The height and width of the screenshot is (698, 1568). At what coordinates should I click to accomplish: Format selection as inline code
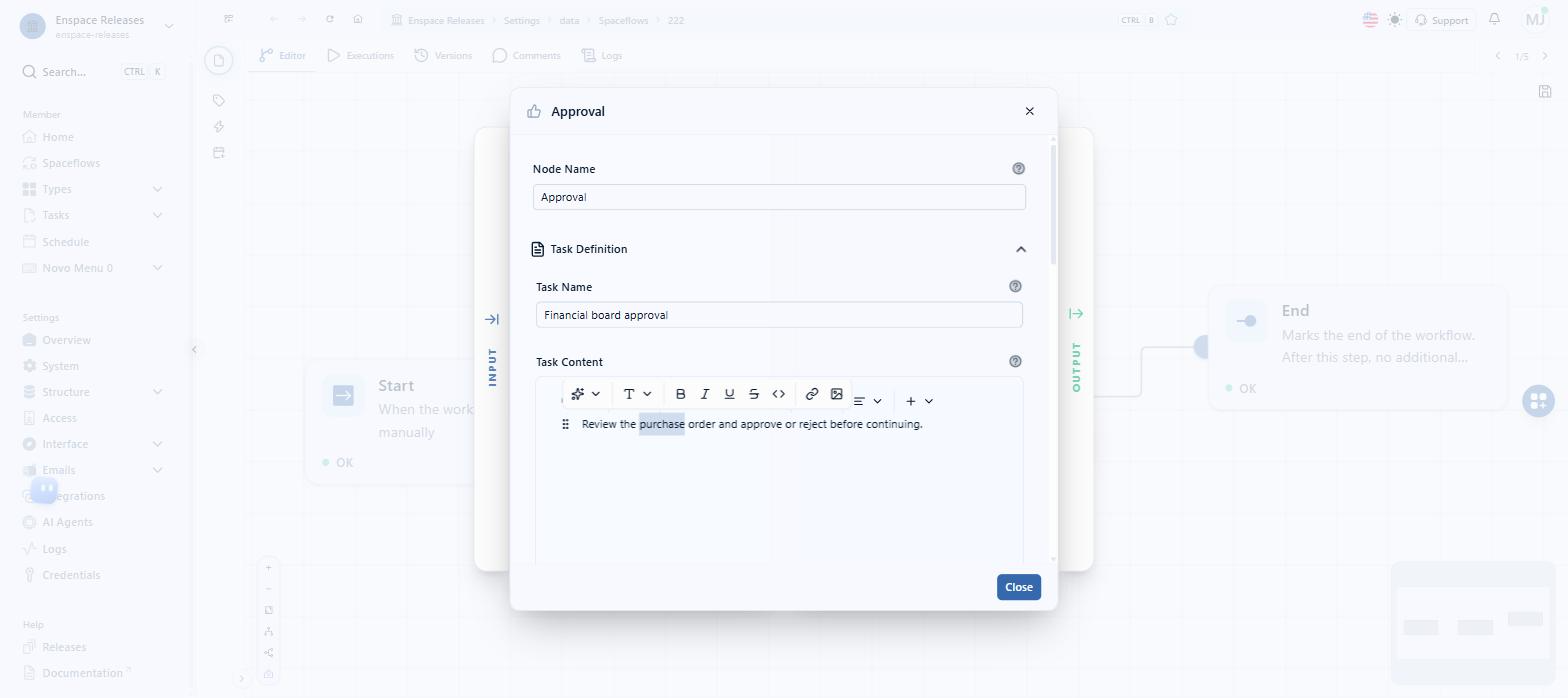coord(778,394)
